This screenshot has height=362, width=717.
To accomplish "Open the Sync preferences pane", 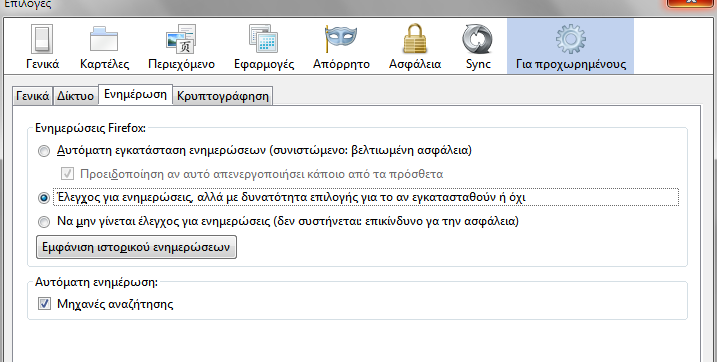I will (x=478, y=46).
